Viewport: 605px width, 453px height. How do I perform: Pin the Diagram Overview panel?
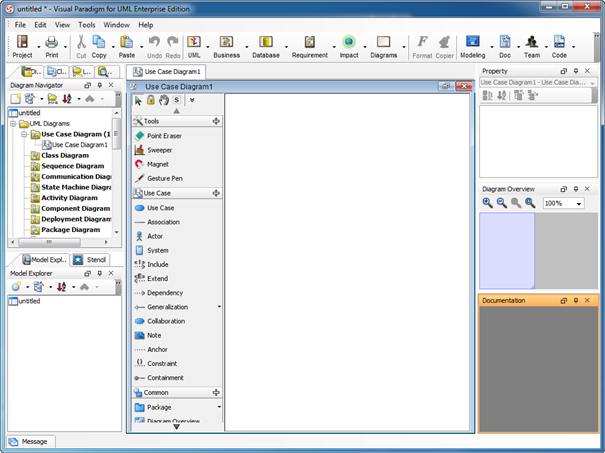coord(576,189)
